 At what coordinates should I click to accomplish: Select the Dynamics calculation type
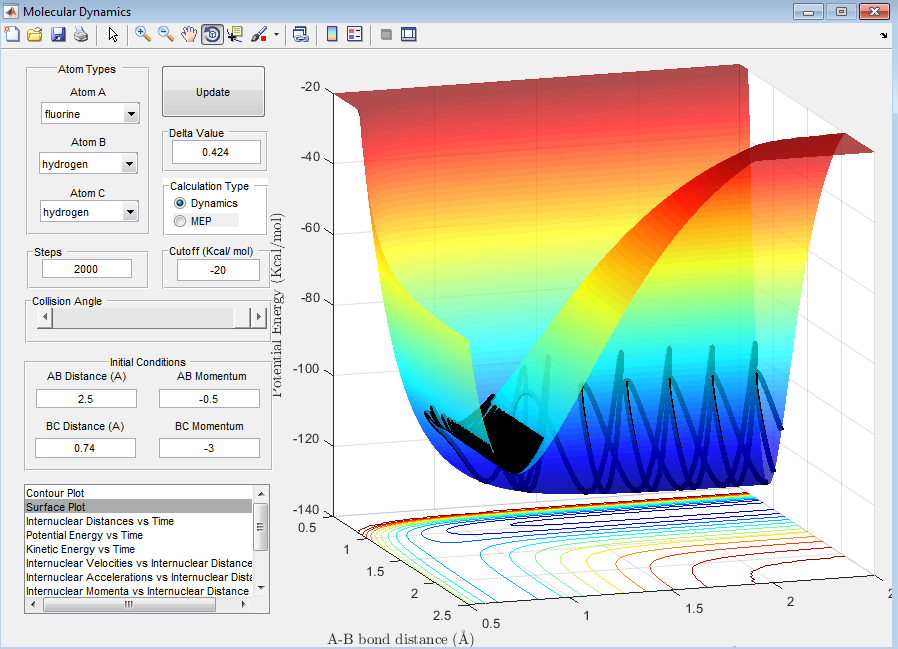tap(181, 204)
